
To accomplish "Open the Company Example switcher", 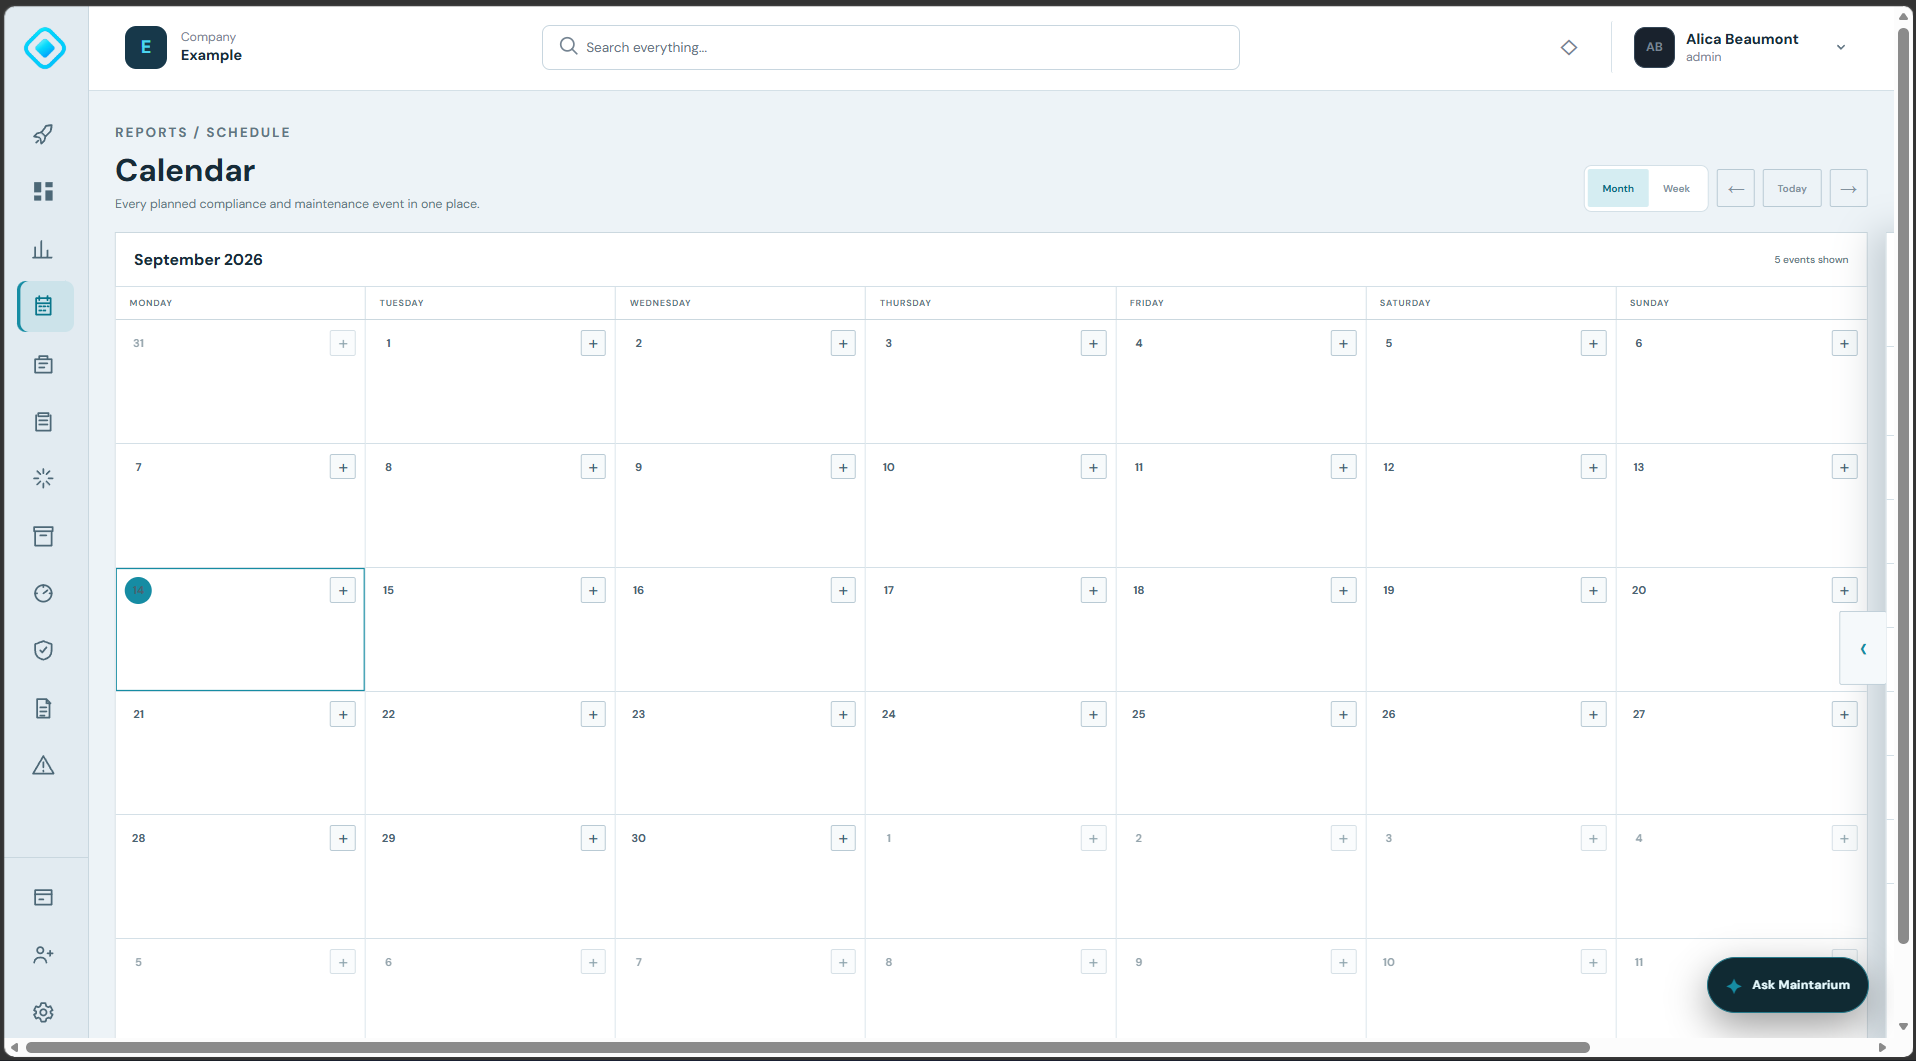I will [184, 47].
